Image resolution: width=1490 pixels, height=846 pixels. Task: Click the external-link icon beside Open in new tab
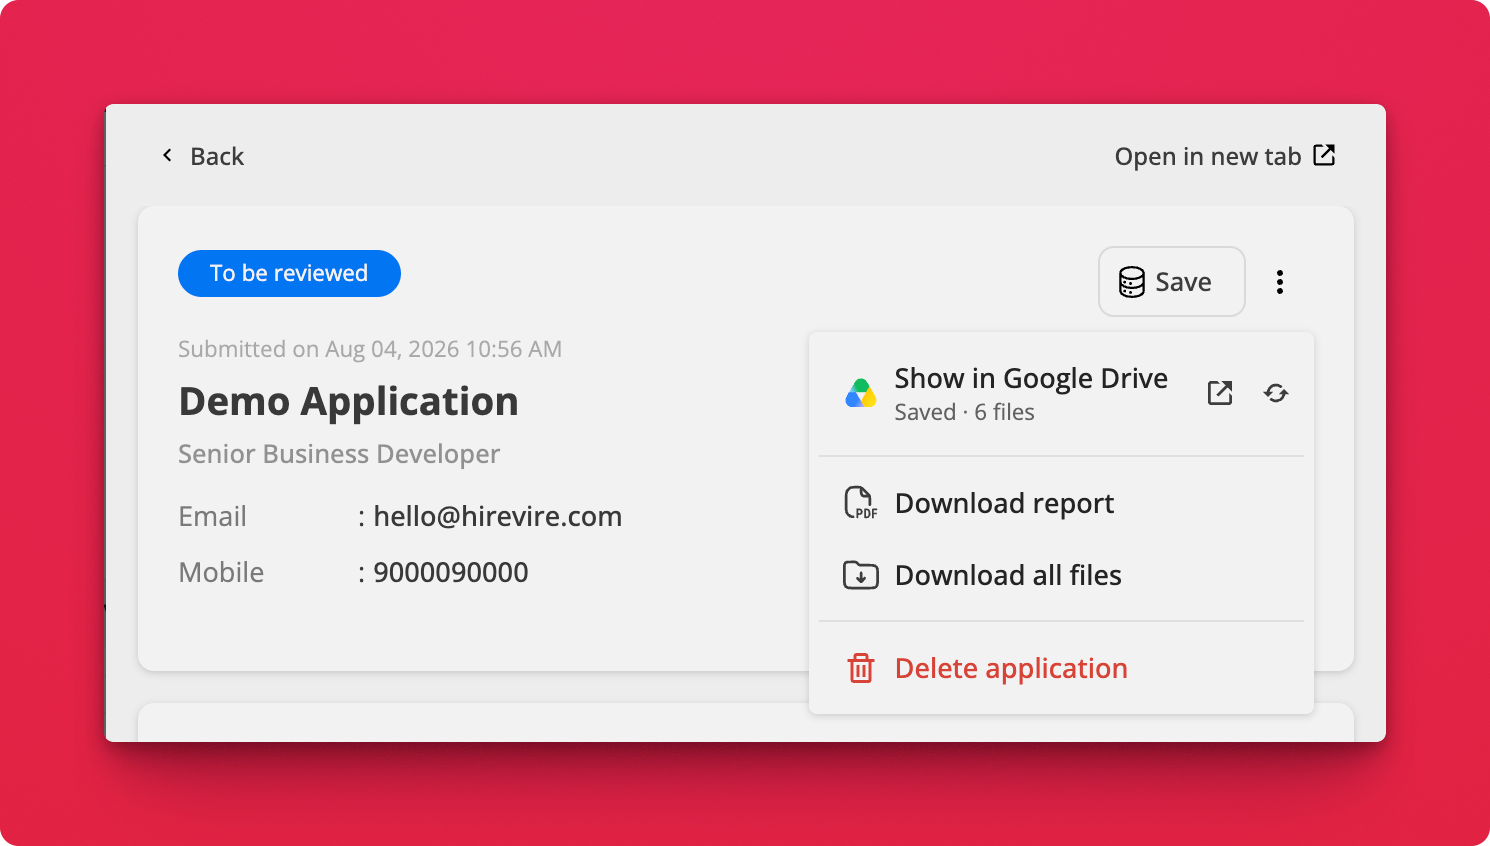coord(1324,155)
